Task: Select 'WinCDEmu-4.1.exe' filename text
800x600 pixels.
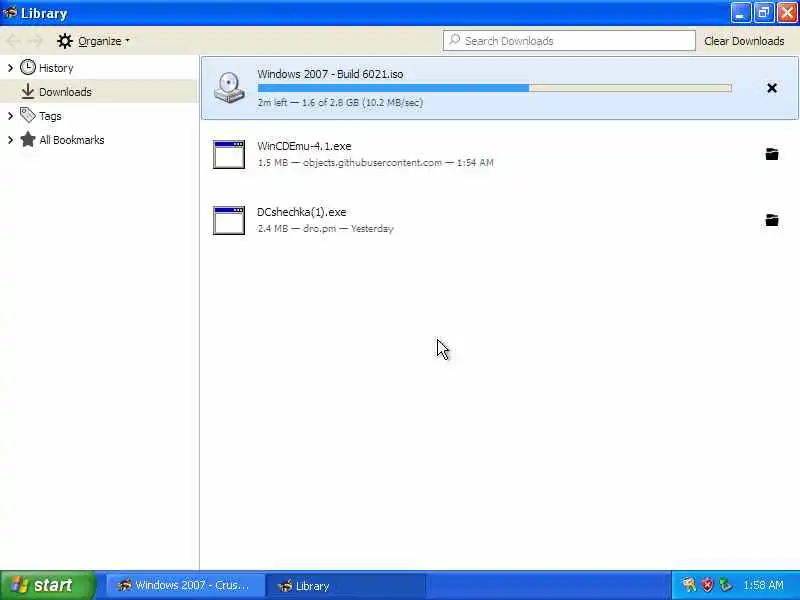Action: coord(304,146)
